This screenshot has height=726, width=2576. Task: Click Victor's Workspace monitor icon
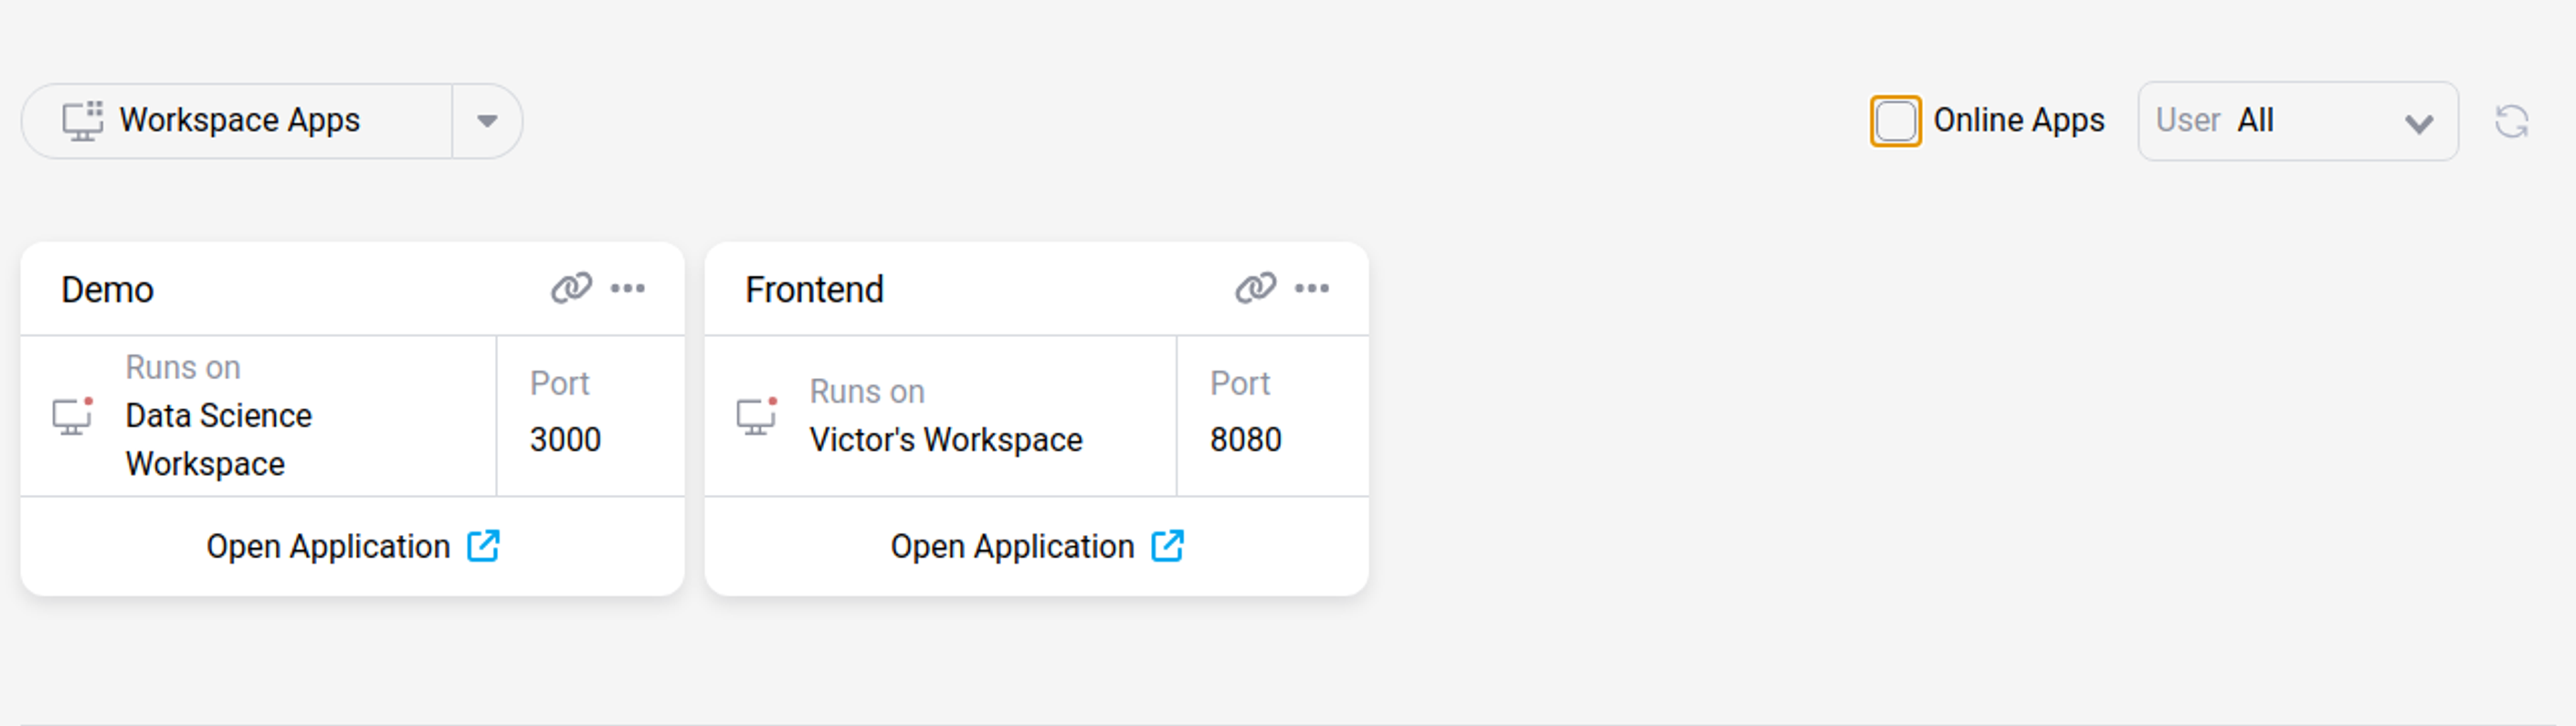click(756, 416)
